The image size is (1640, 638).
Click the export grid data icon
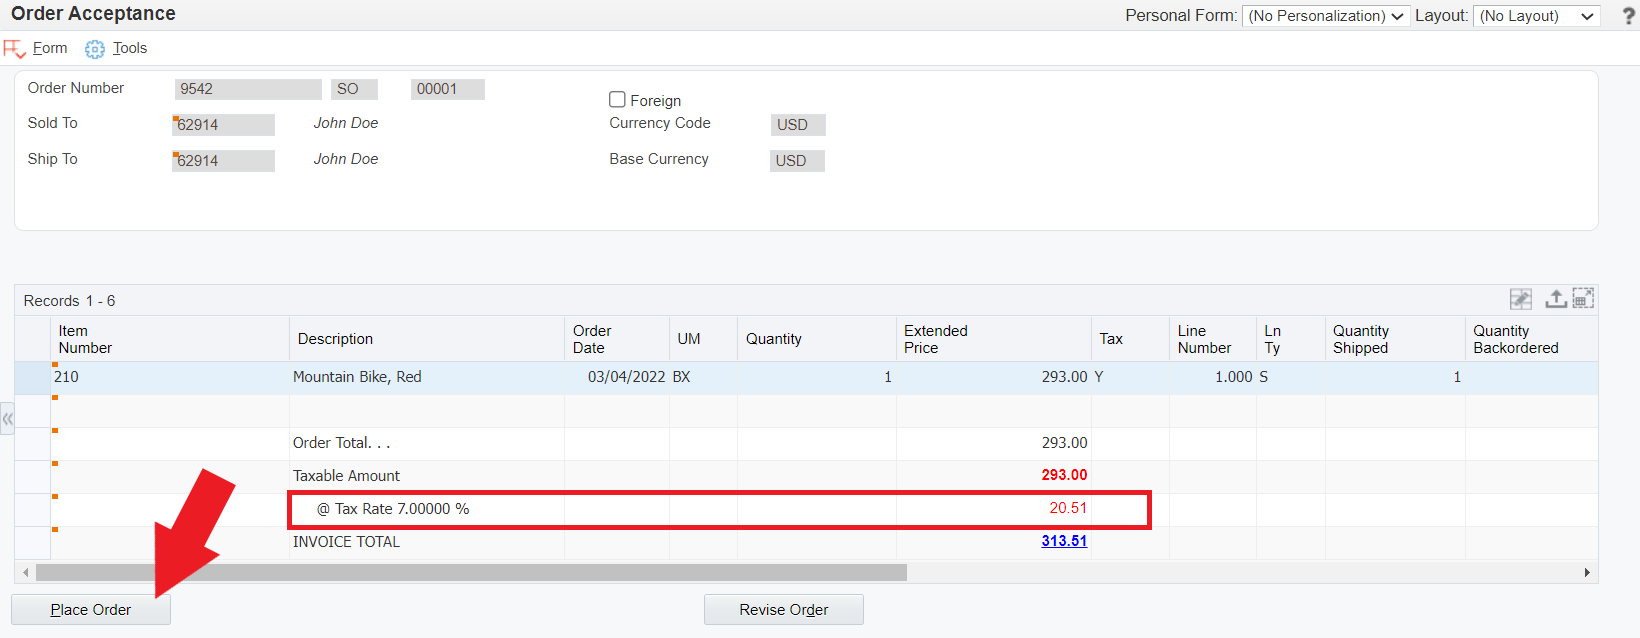1555,299
